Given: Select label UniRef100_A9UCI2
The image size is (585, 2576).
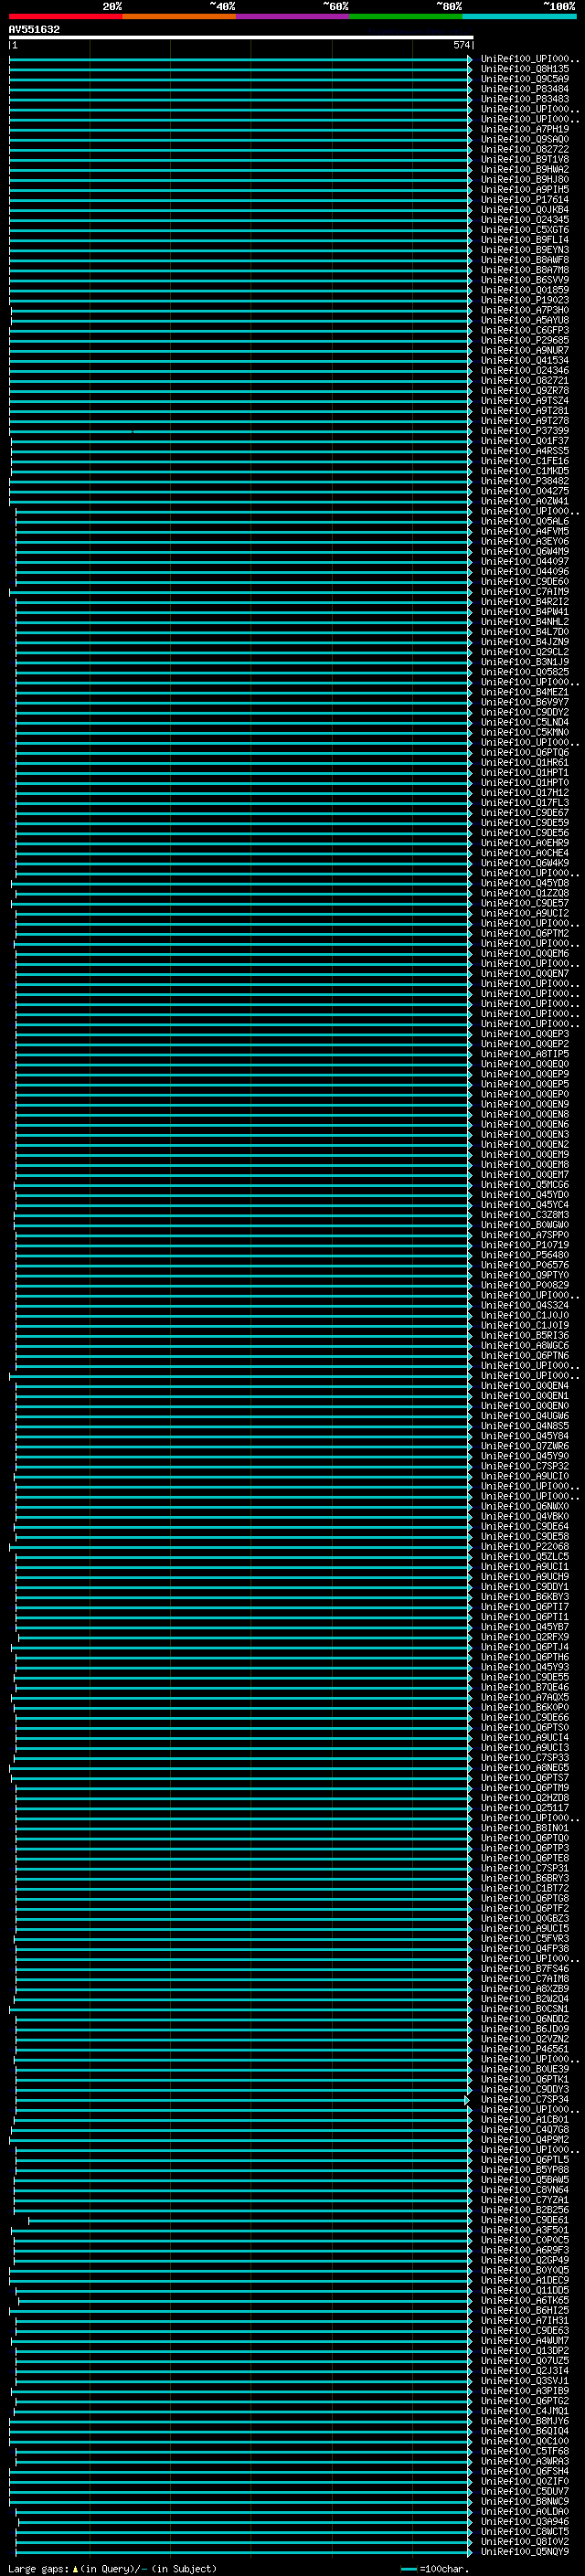Looking at the screenshot, I should click(x=525, y=914).
